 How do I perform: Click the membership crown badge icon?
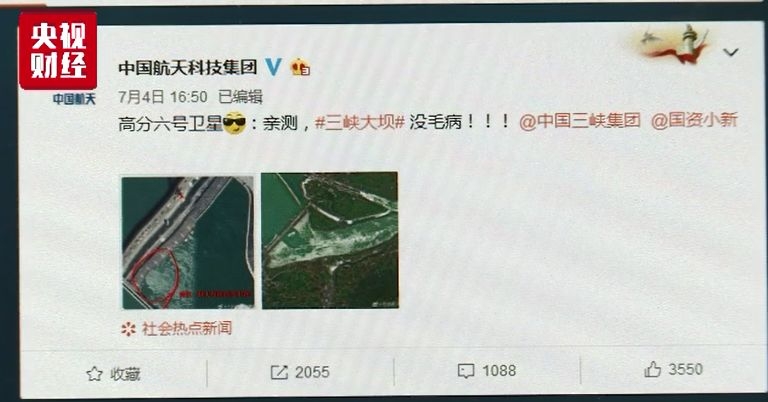point(300,67)
